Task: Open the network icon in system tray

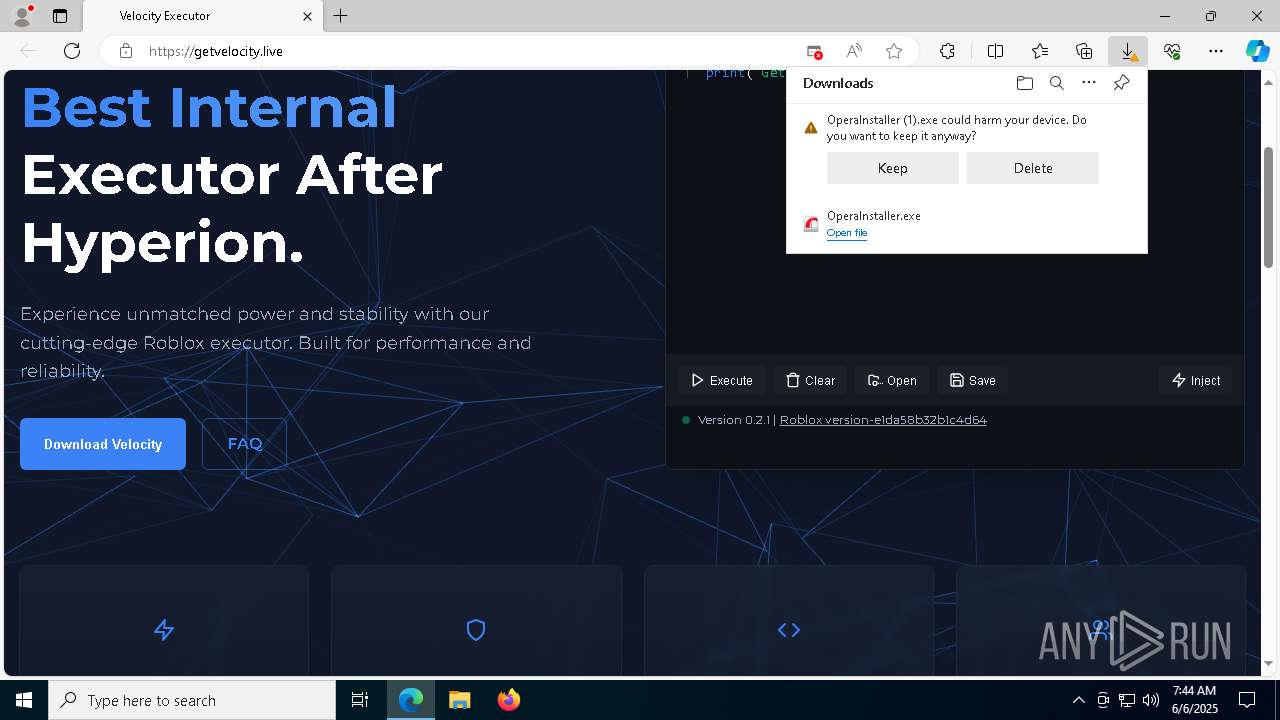Action: pos(1127,700)
